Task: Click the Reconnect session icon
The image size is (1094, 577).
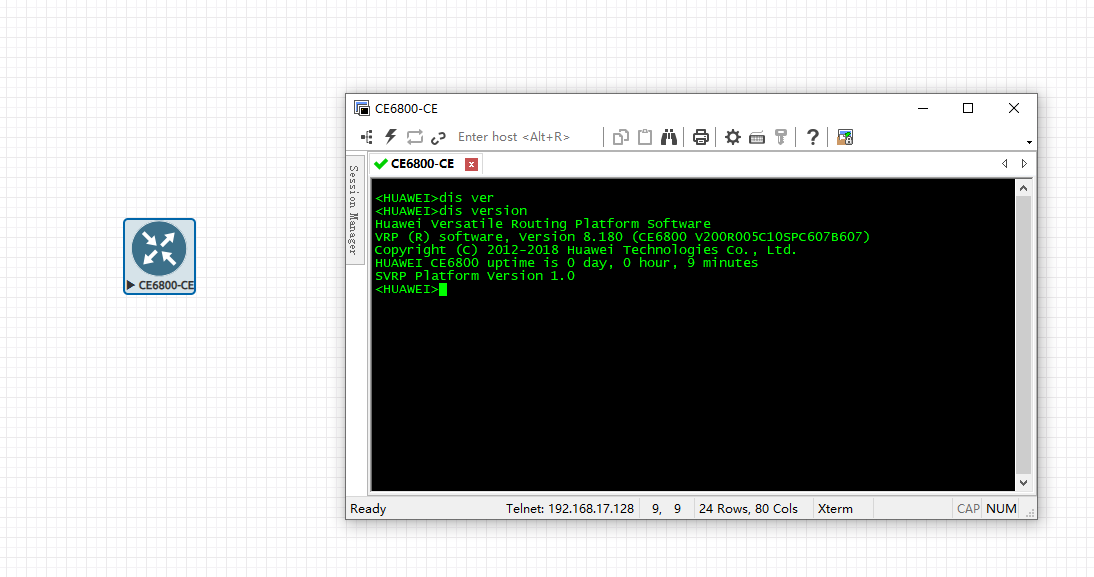Action: pyautogui.click(x=415, y=137)
